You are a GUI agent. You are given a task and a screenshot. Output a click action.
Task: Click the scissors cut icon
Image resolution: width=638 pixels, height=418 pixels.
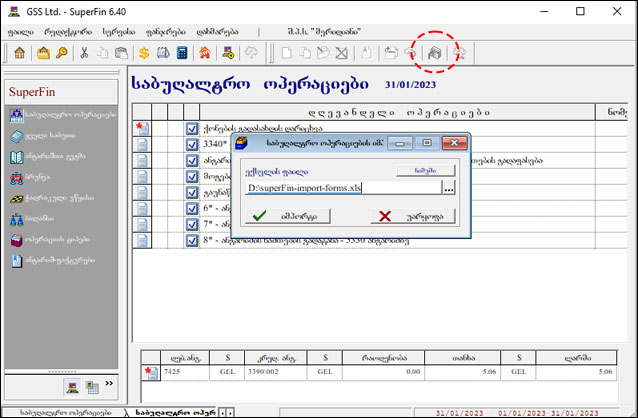(84, 53)
